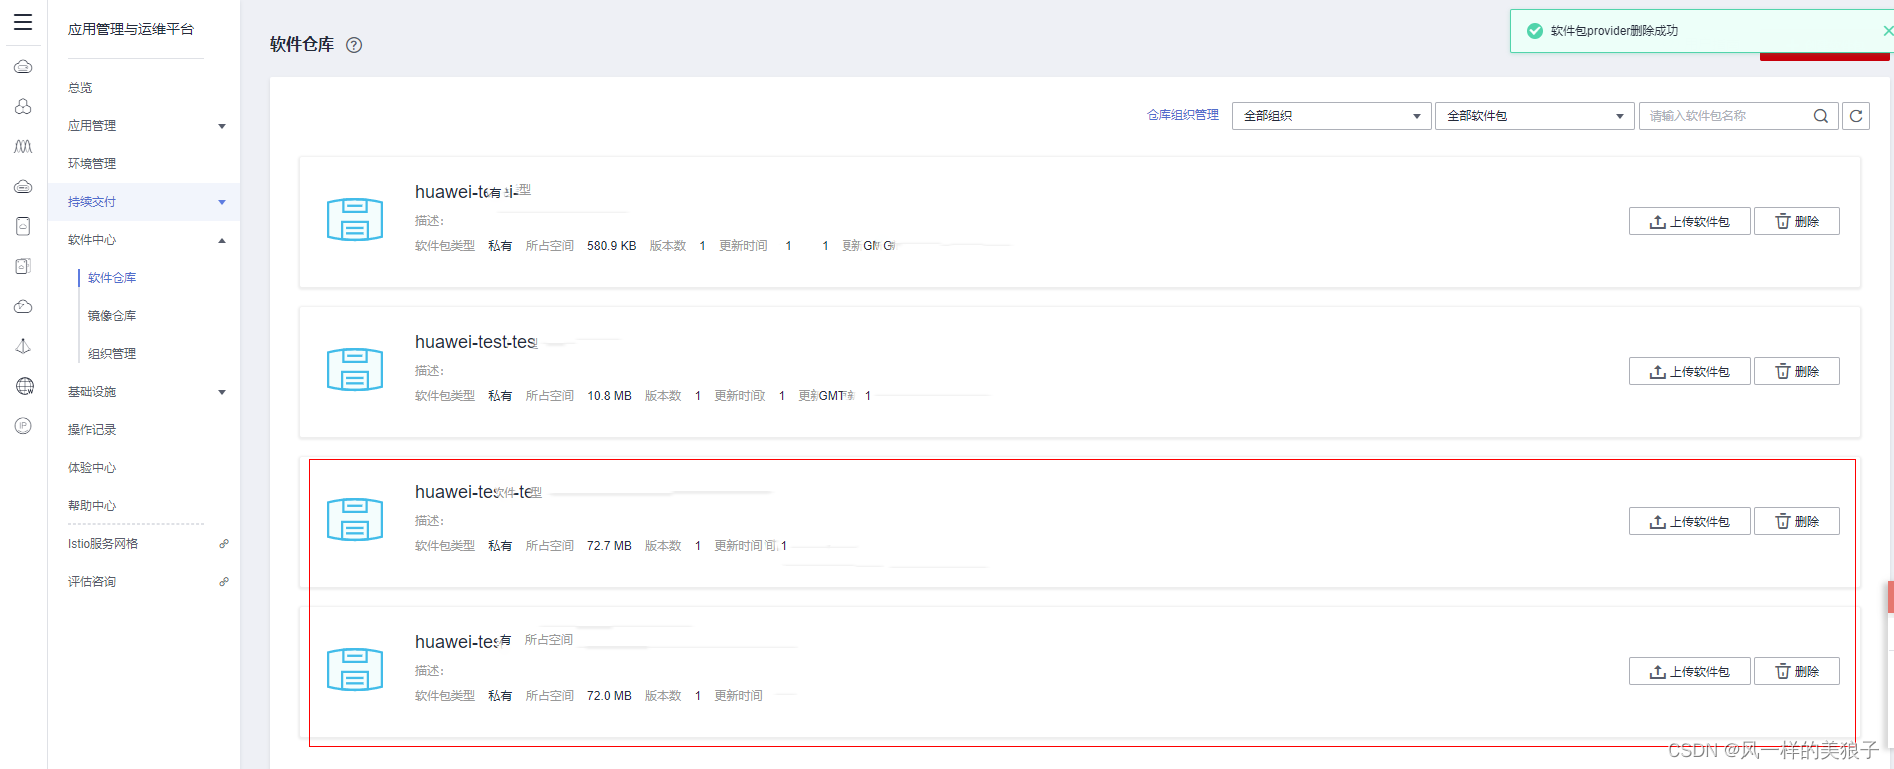Click the package icon of the 72.7 MB row

(355, 519)
